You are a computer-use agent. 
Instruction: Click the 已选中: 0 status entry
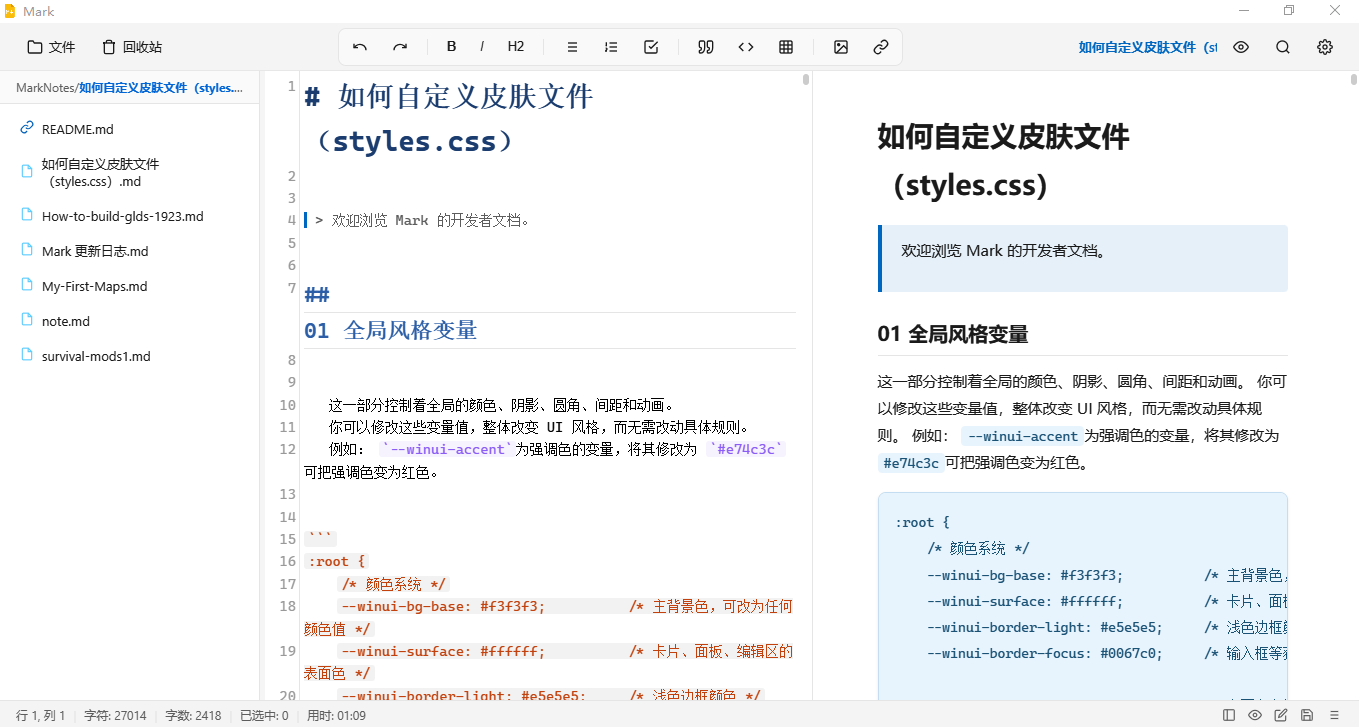[x=264, y=715]
